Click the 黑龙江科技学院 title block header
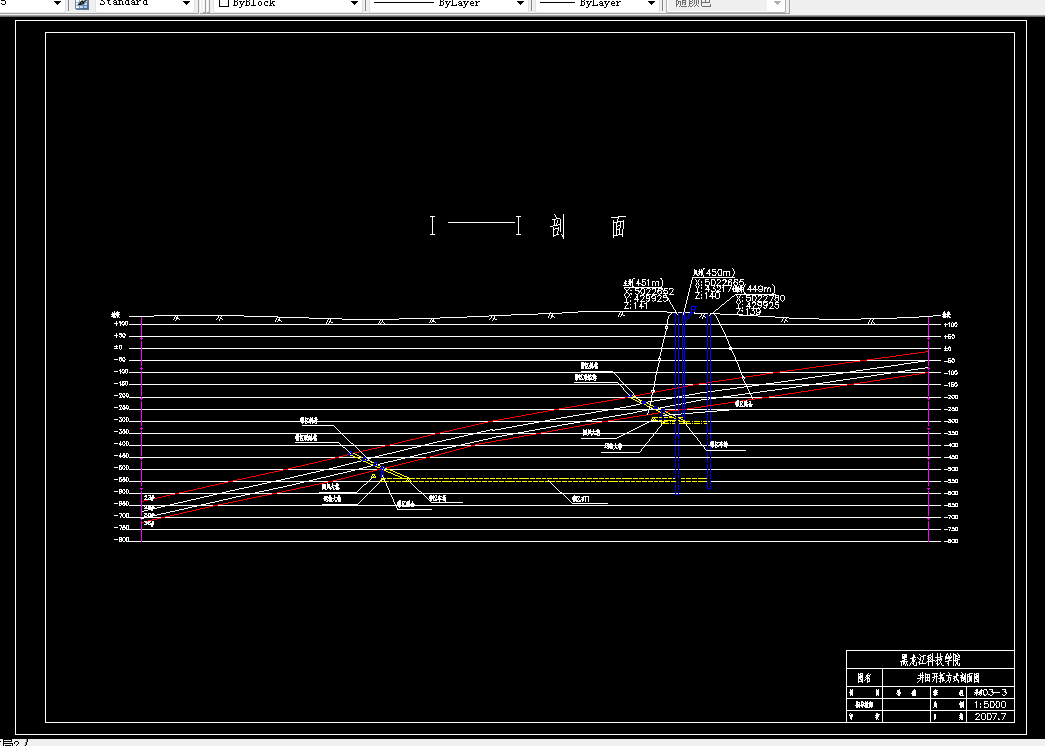This screenshot has width=1045, height=746. pyautogui.click(x=930, y=660)
